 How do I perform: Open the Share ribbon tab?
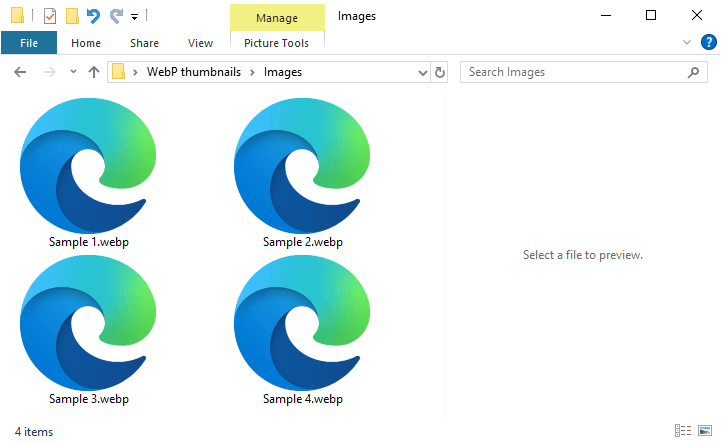point(144,43)
